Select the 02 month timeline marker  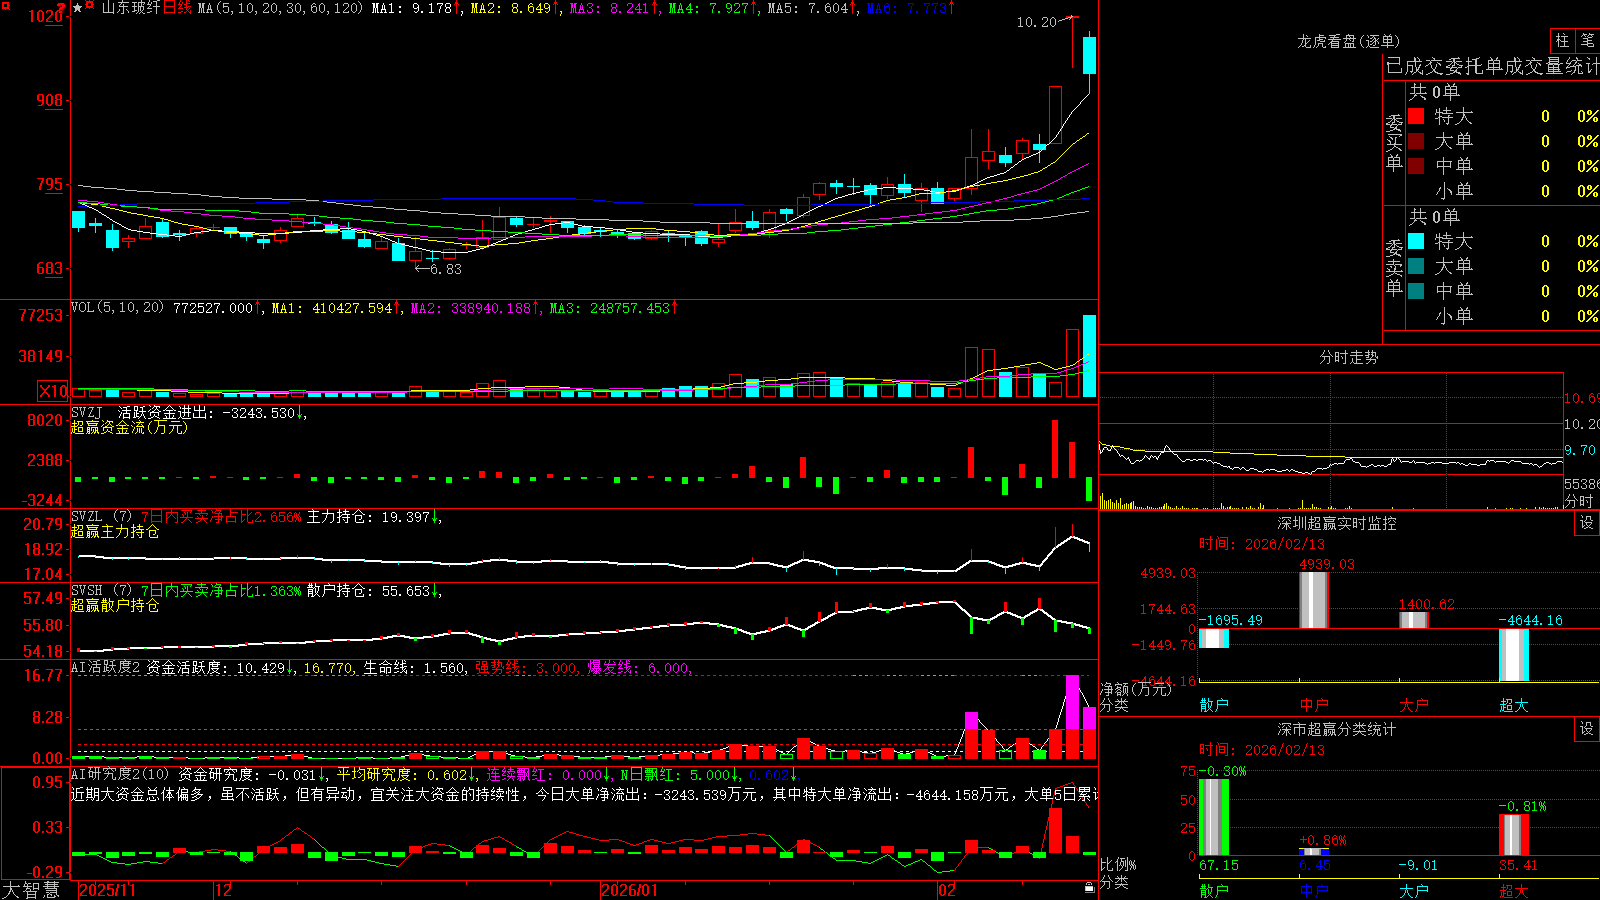pyautogui.click(x=947, y=890)
